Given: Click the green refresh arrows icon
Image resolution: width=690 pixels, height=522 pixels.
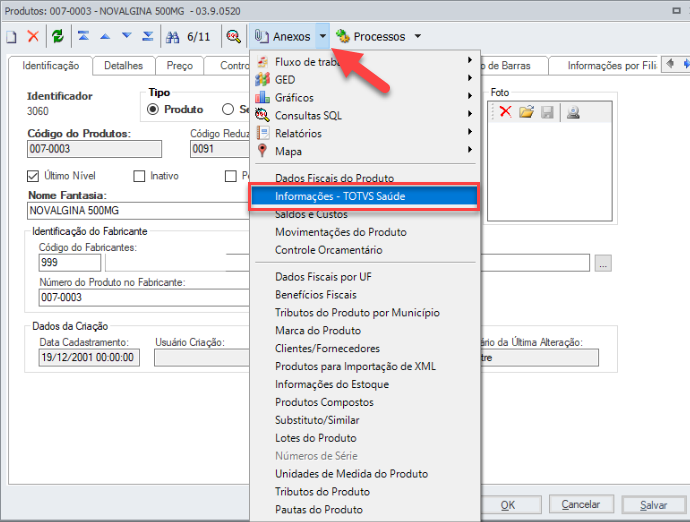Looking at the screenshot, I should (x=58, y=36).
